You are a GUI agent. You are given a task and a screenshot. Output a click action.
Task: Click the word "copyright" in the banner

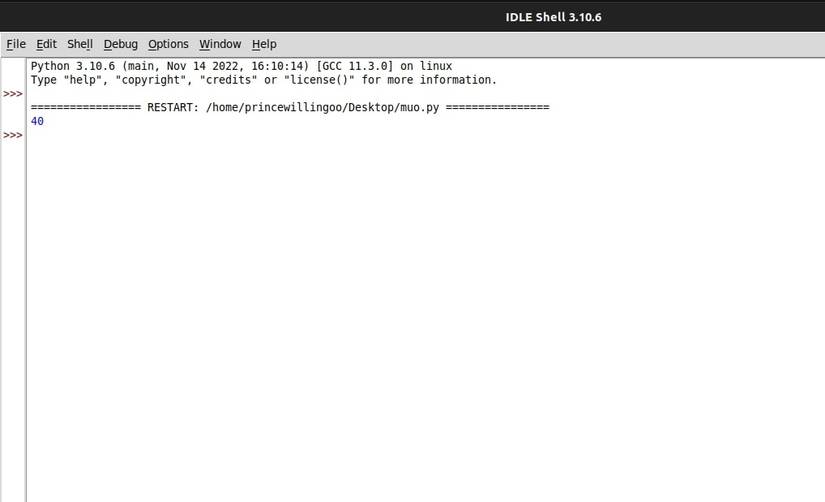click(151, 80)
